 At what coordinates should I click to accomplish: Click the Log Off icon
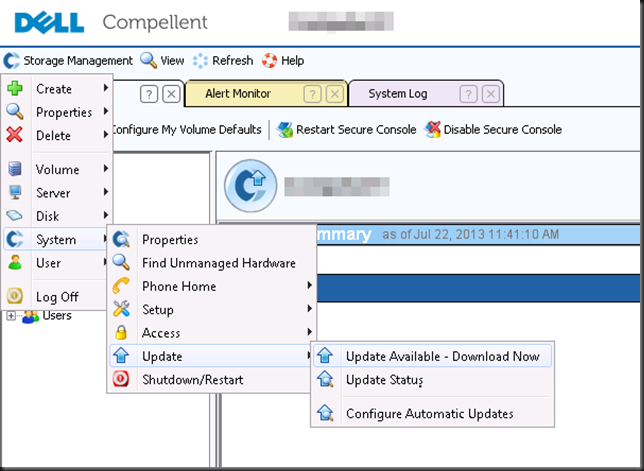(x=15, y=296)
